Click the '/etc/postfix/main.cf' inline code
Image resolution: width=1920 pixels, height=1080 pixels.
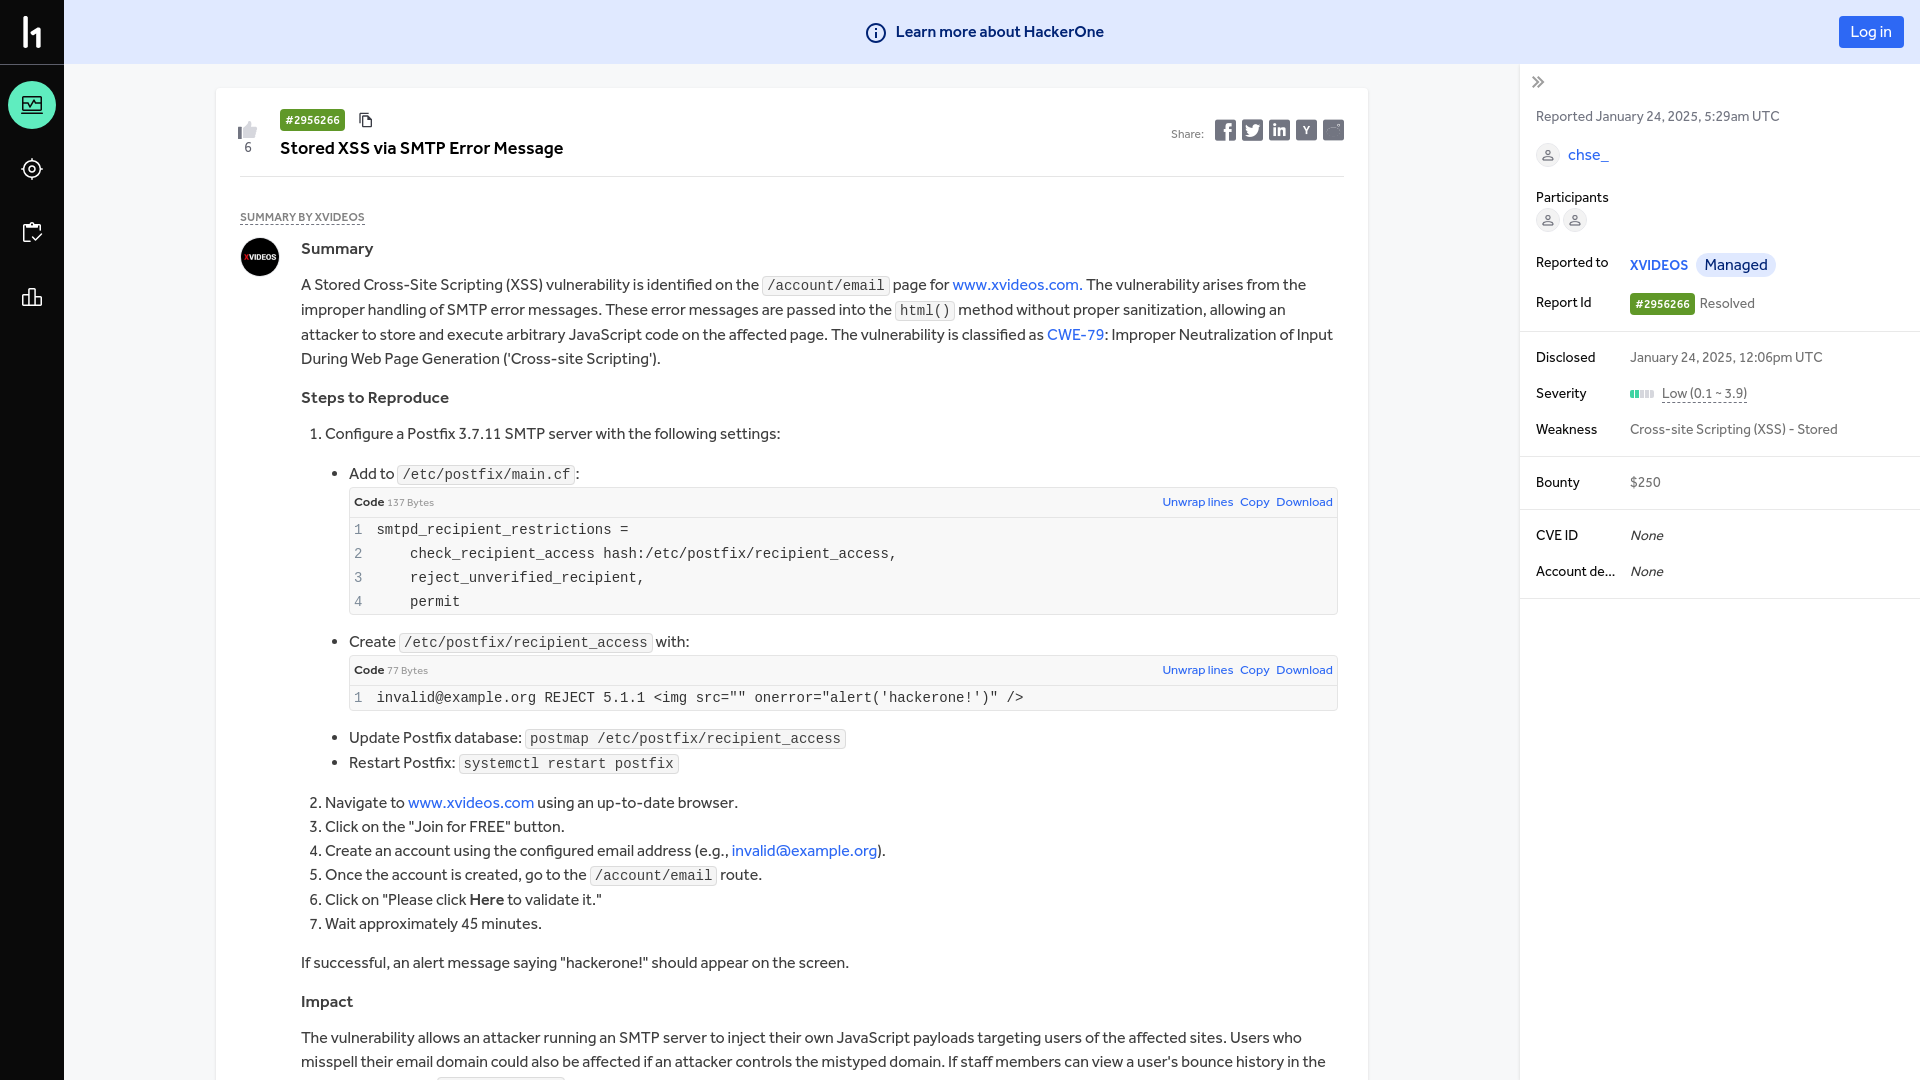pyautogui.click(x=486, y=475)
